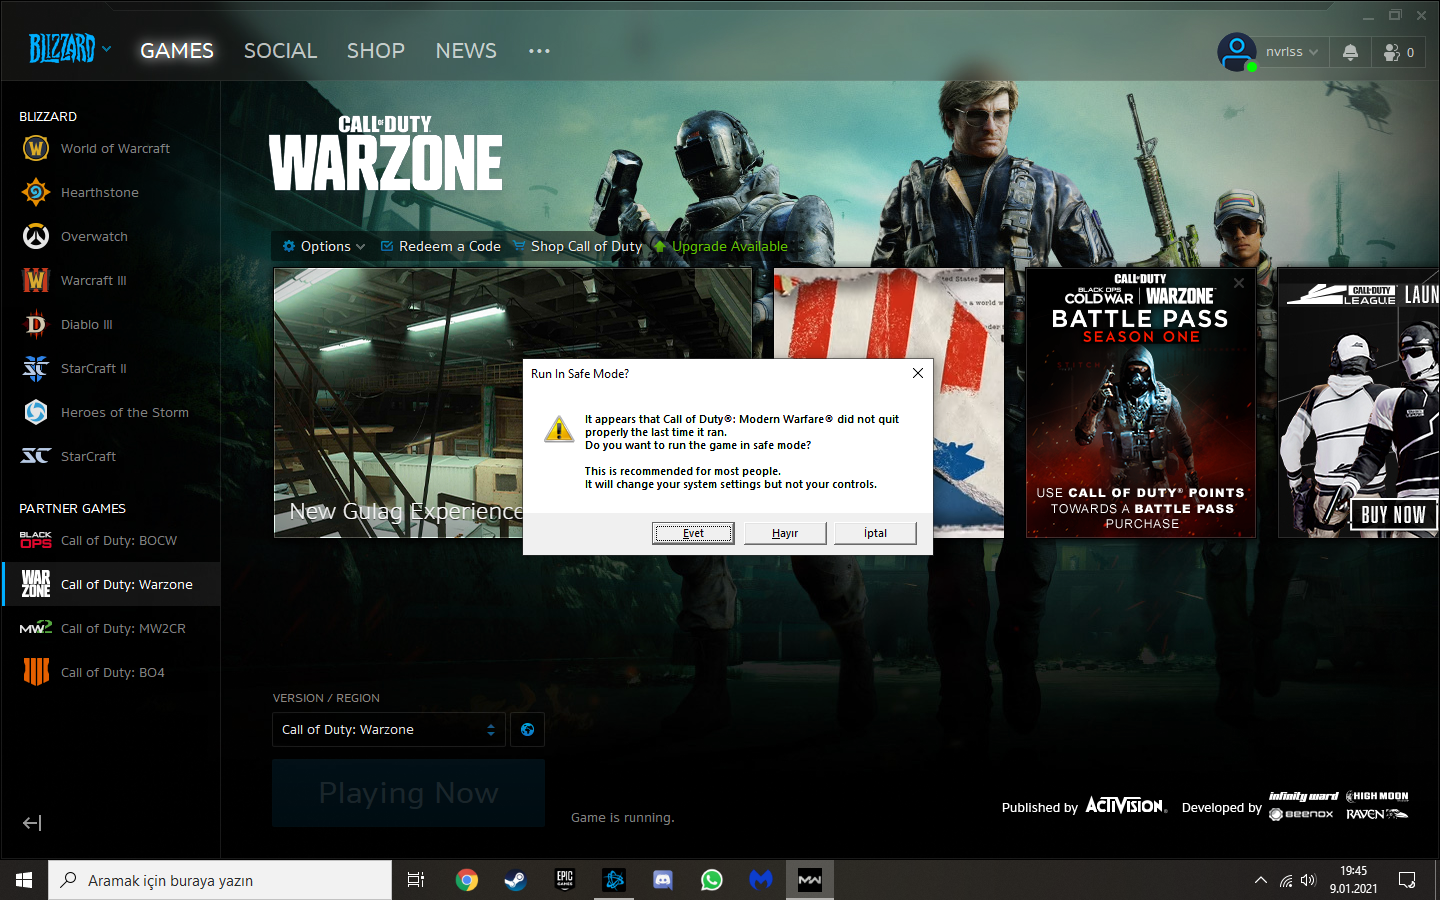Expand the nvrlss account dropdown

coord(1292,52)
